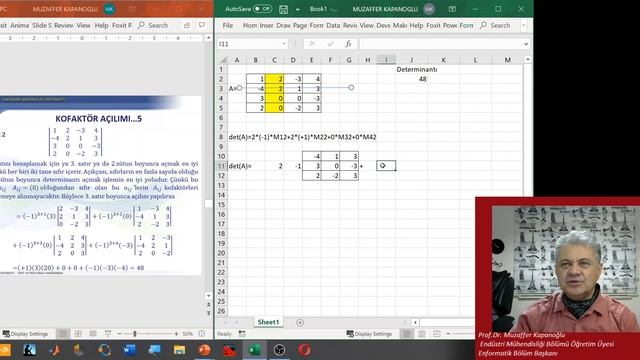This screenshot has width=640, height=360.
Task: Open Word from the taskbar
Action: coord(129,350)
